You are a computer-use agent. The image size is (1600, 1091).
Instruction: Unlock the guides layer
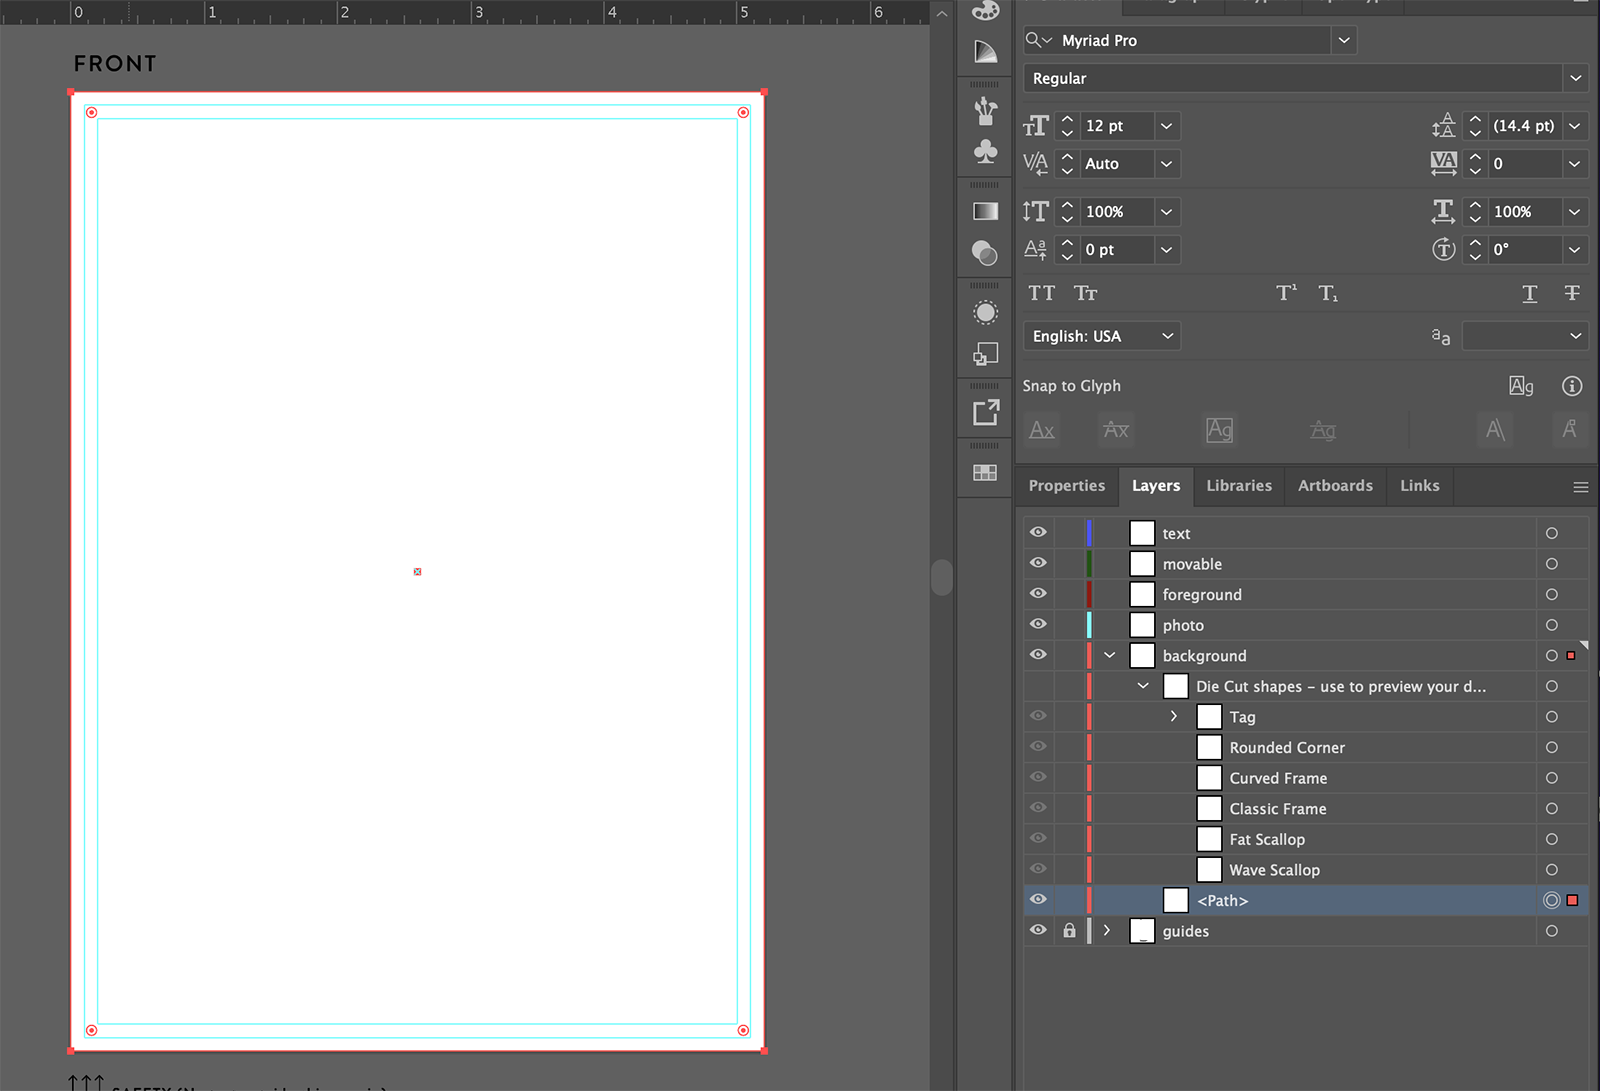coord(1070,931)
